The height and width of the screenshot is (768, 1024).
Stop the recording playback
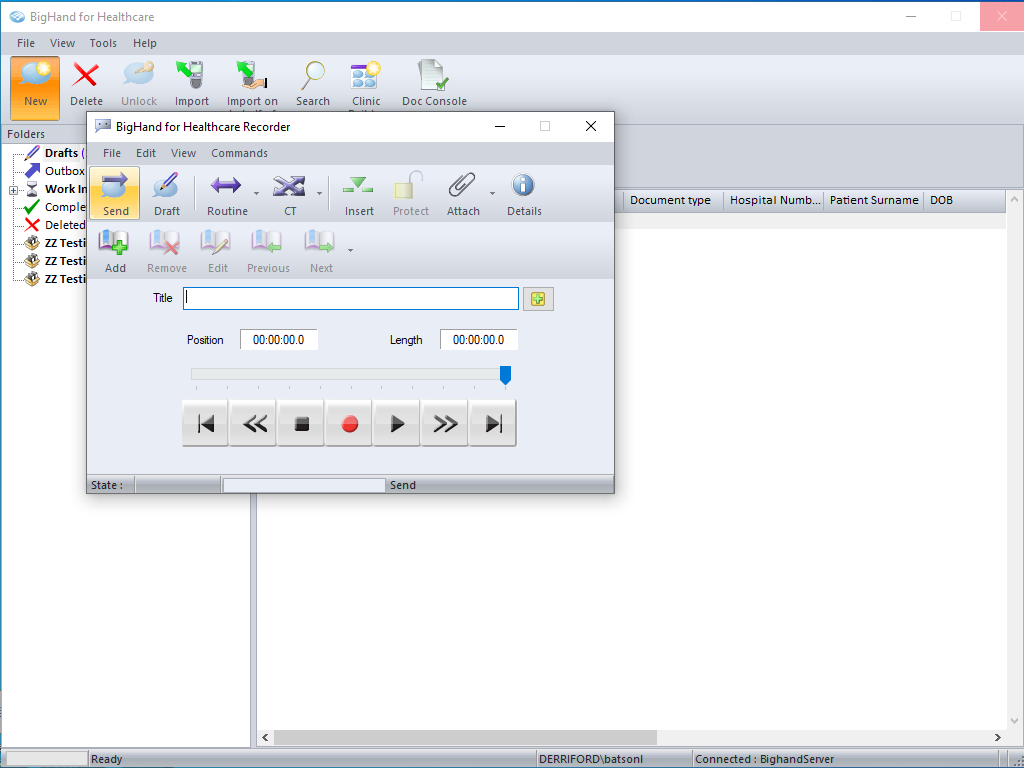click(301, 424)
